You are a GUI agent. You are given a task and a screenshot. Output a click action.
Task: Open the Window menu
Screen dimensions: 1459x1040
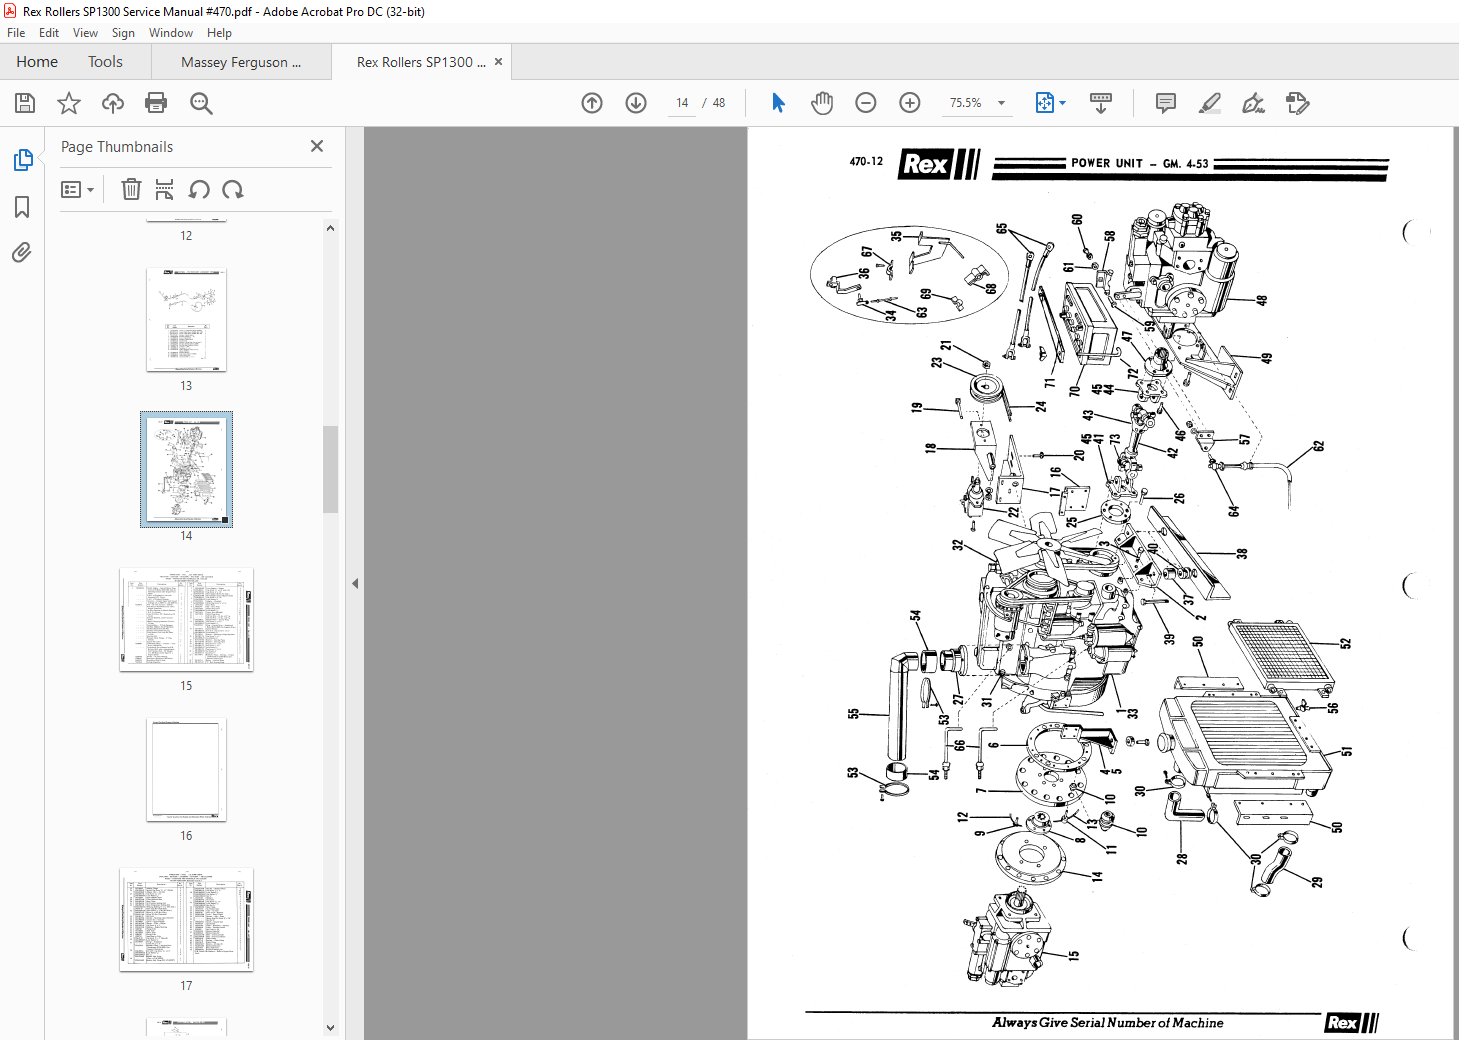point(171,33)
